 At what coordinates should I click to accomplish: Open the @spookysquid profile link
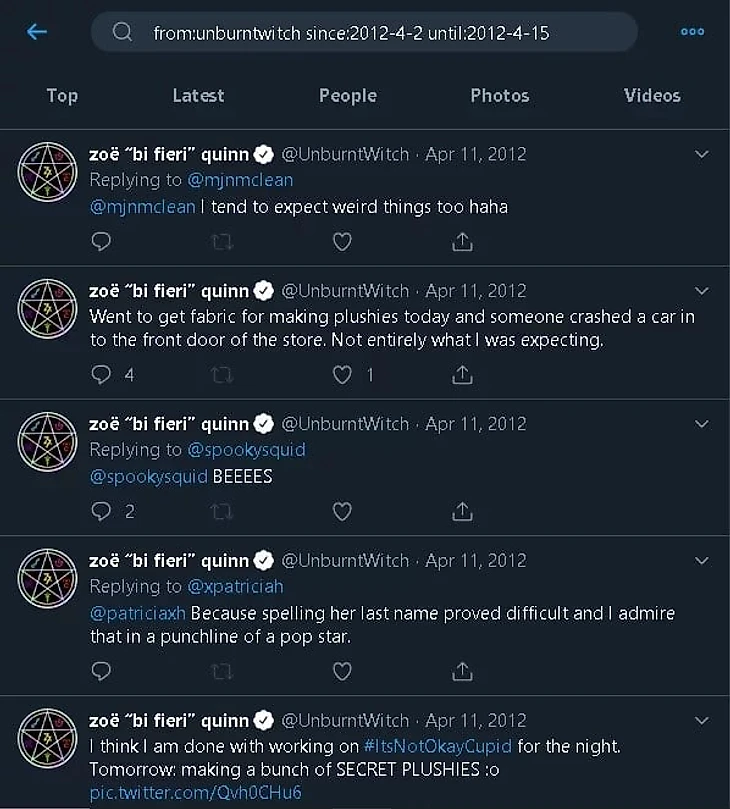tap(247, 450)
